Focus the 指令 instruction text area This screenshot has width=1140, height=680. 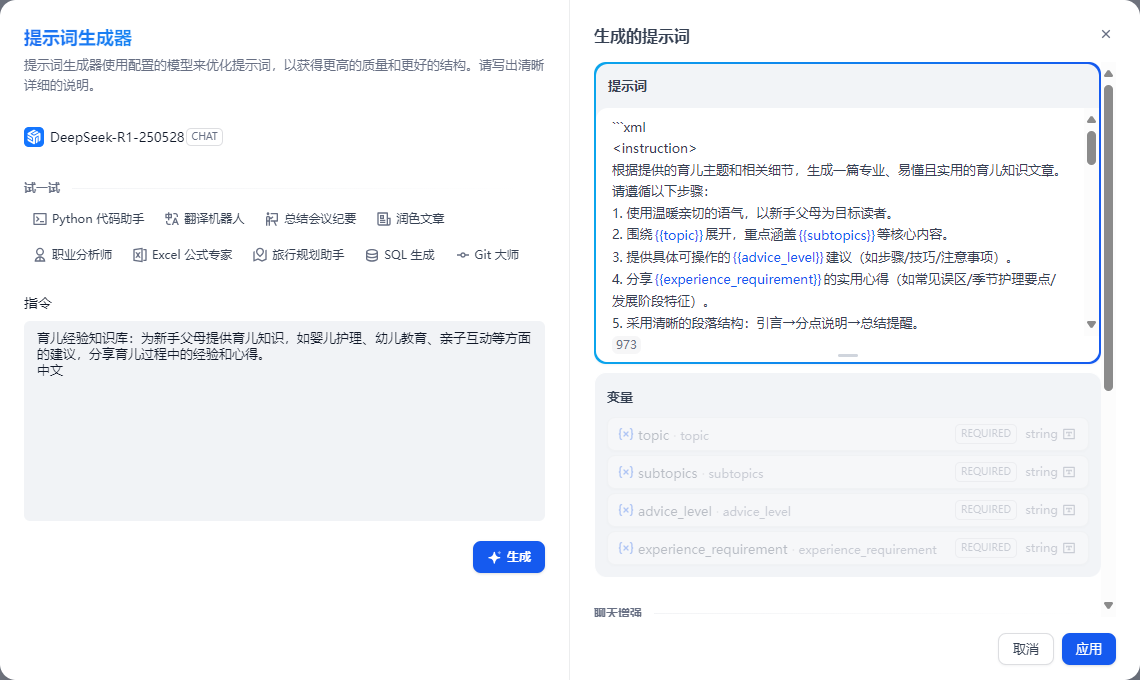click(284, 421)
